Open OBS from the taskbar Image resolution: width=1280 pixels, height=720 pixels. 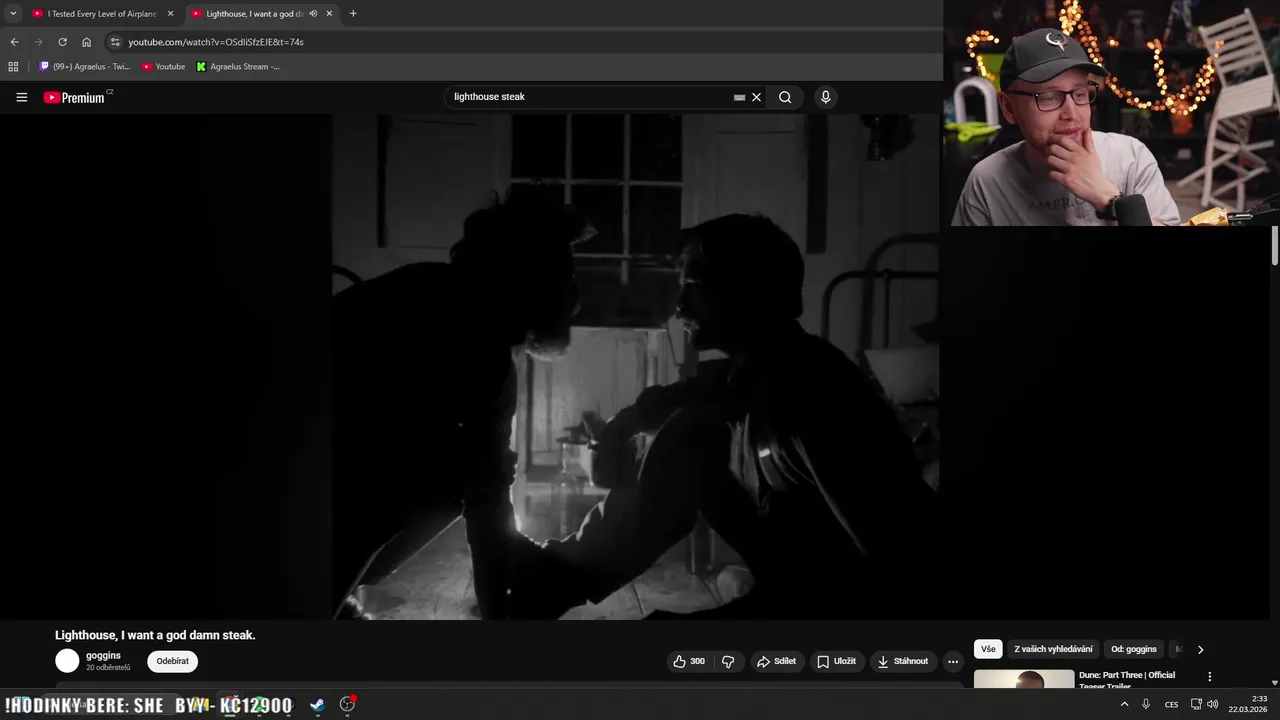coord(347,704)
